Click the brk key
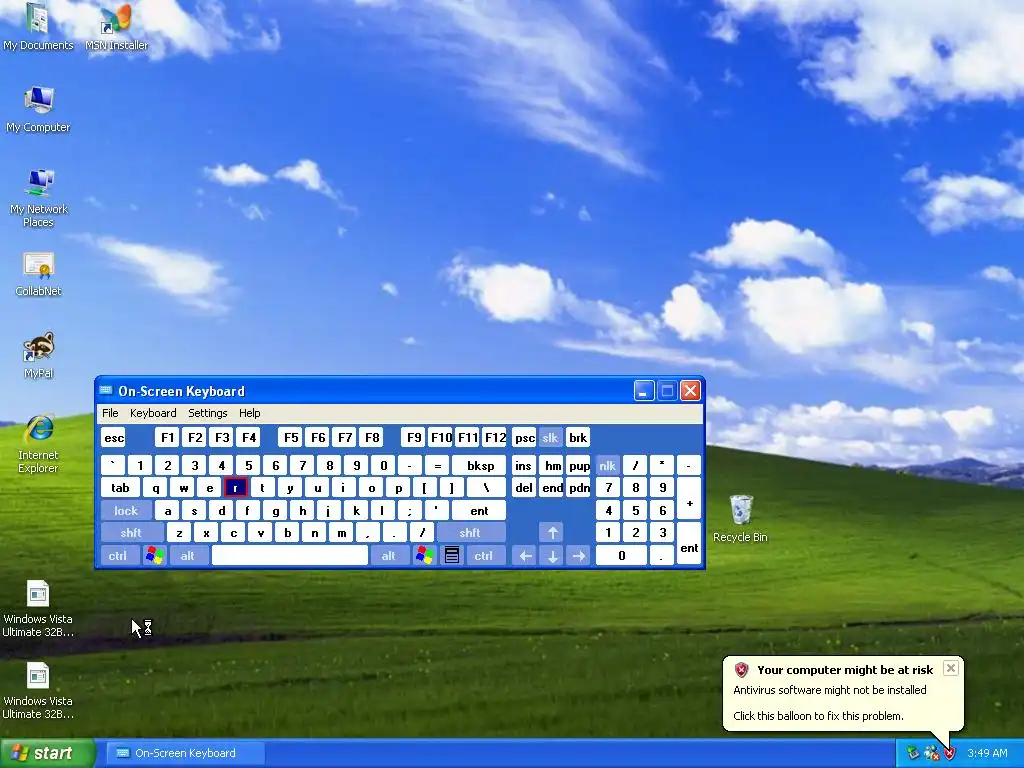Screen dimensions: 1024x768 click(x=578, y=438)
